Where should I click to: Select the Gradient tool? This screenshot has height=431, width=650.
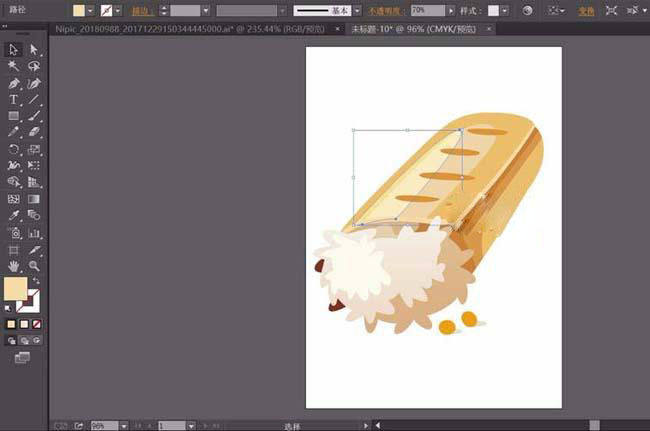click(x=34, y=199)
